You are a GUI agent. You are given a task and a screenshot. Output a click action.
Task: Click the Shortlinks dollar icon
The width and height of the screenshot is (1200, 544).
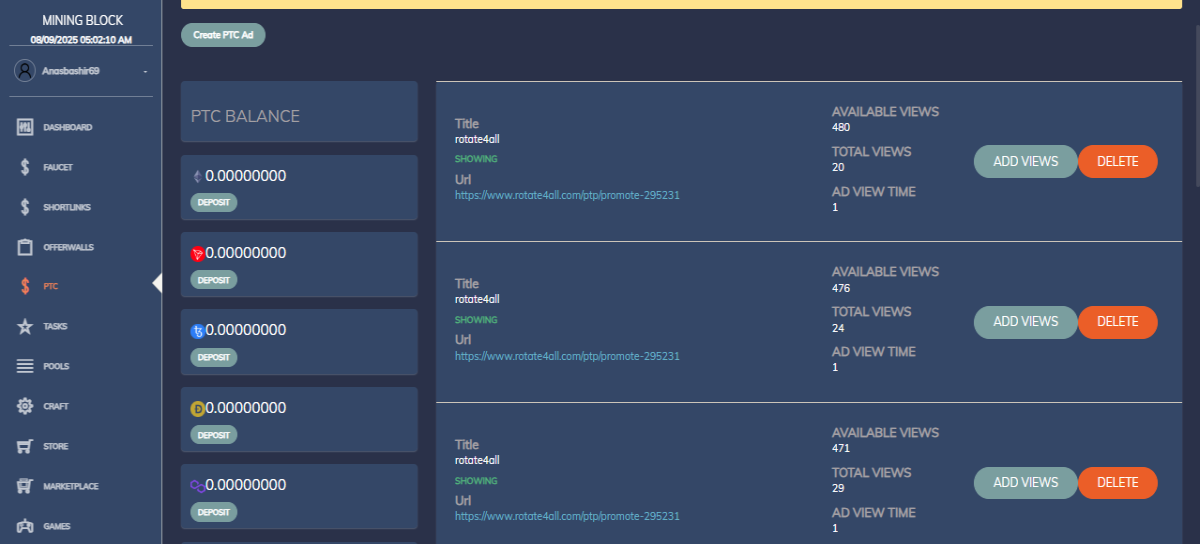(x=25, y=207)
